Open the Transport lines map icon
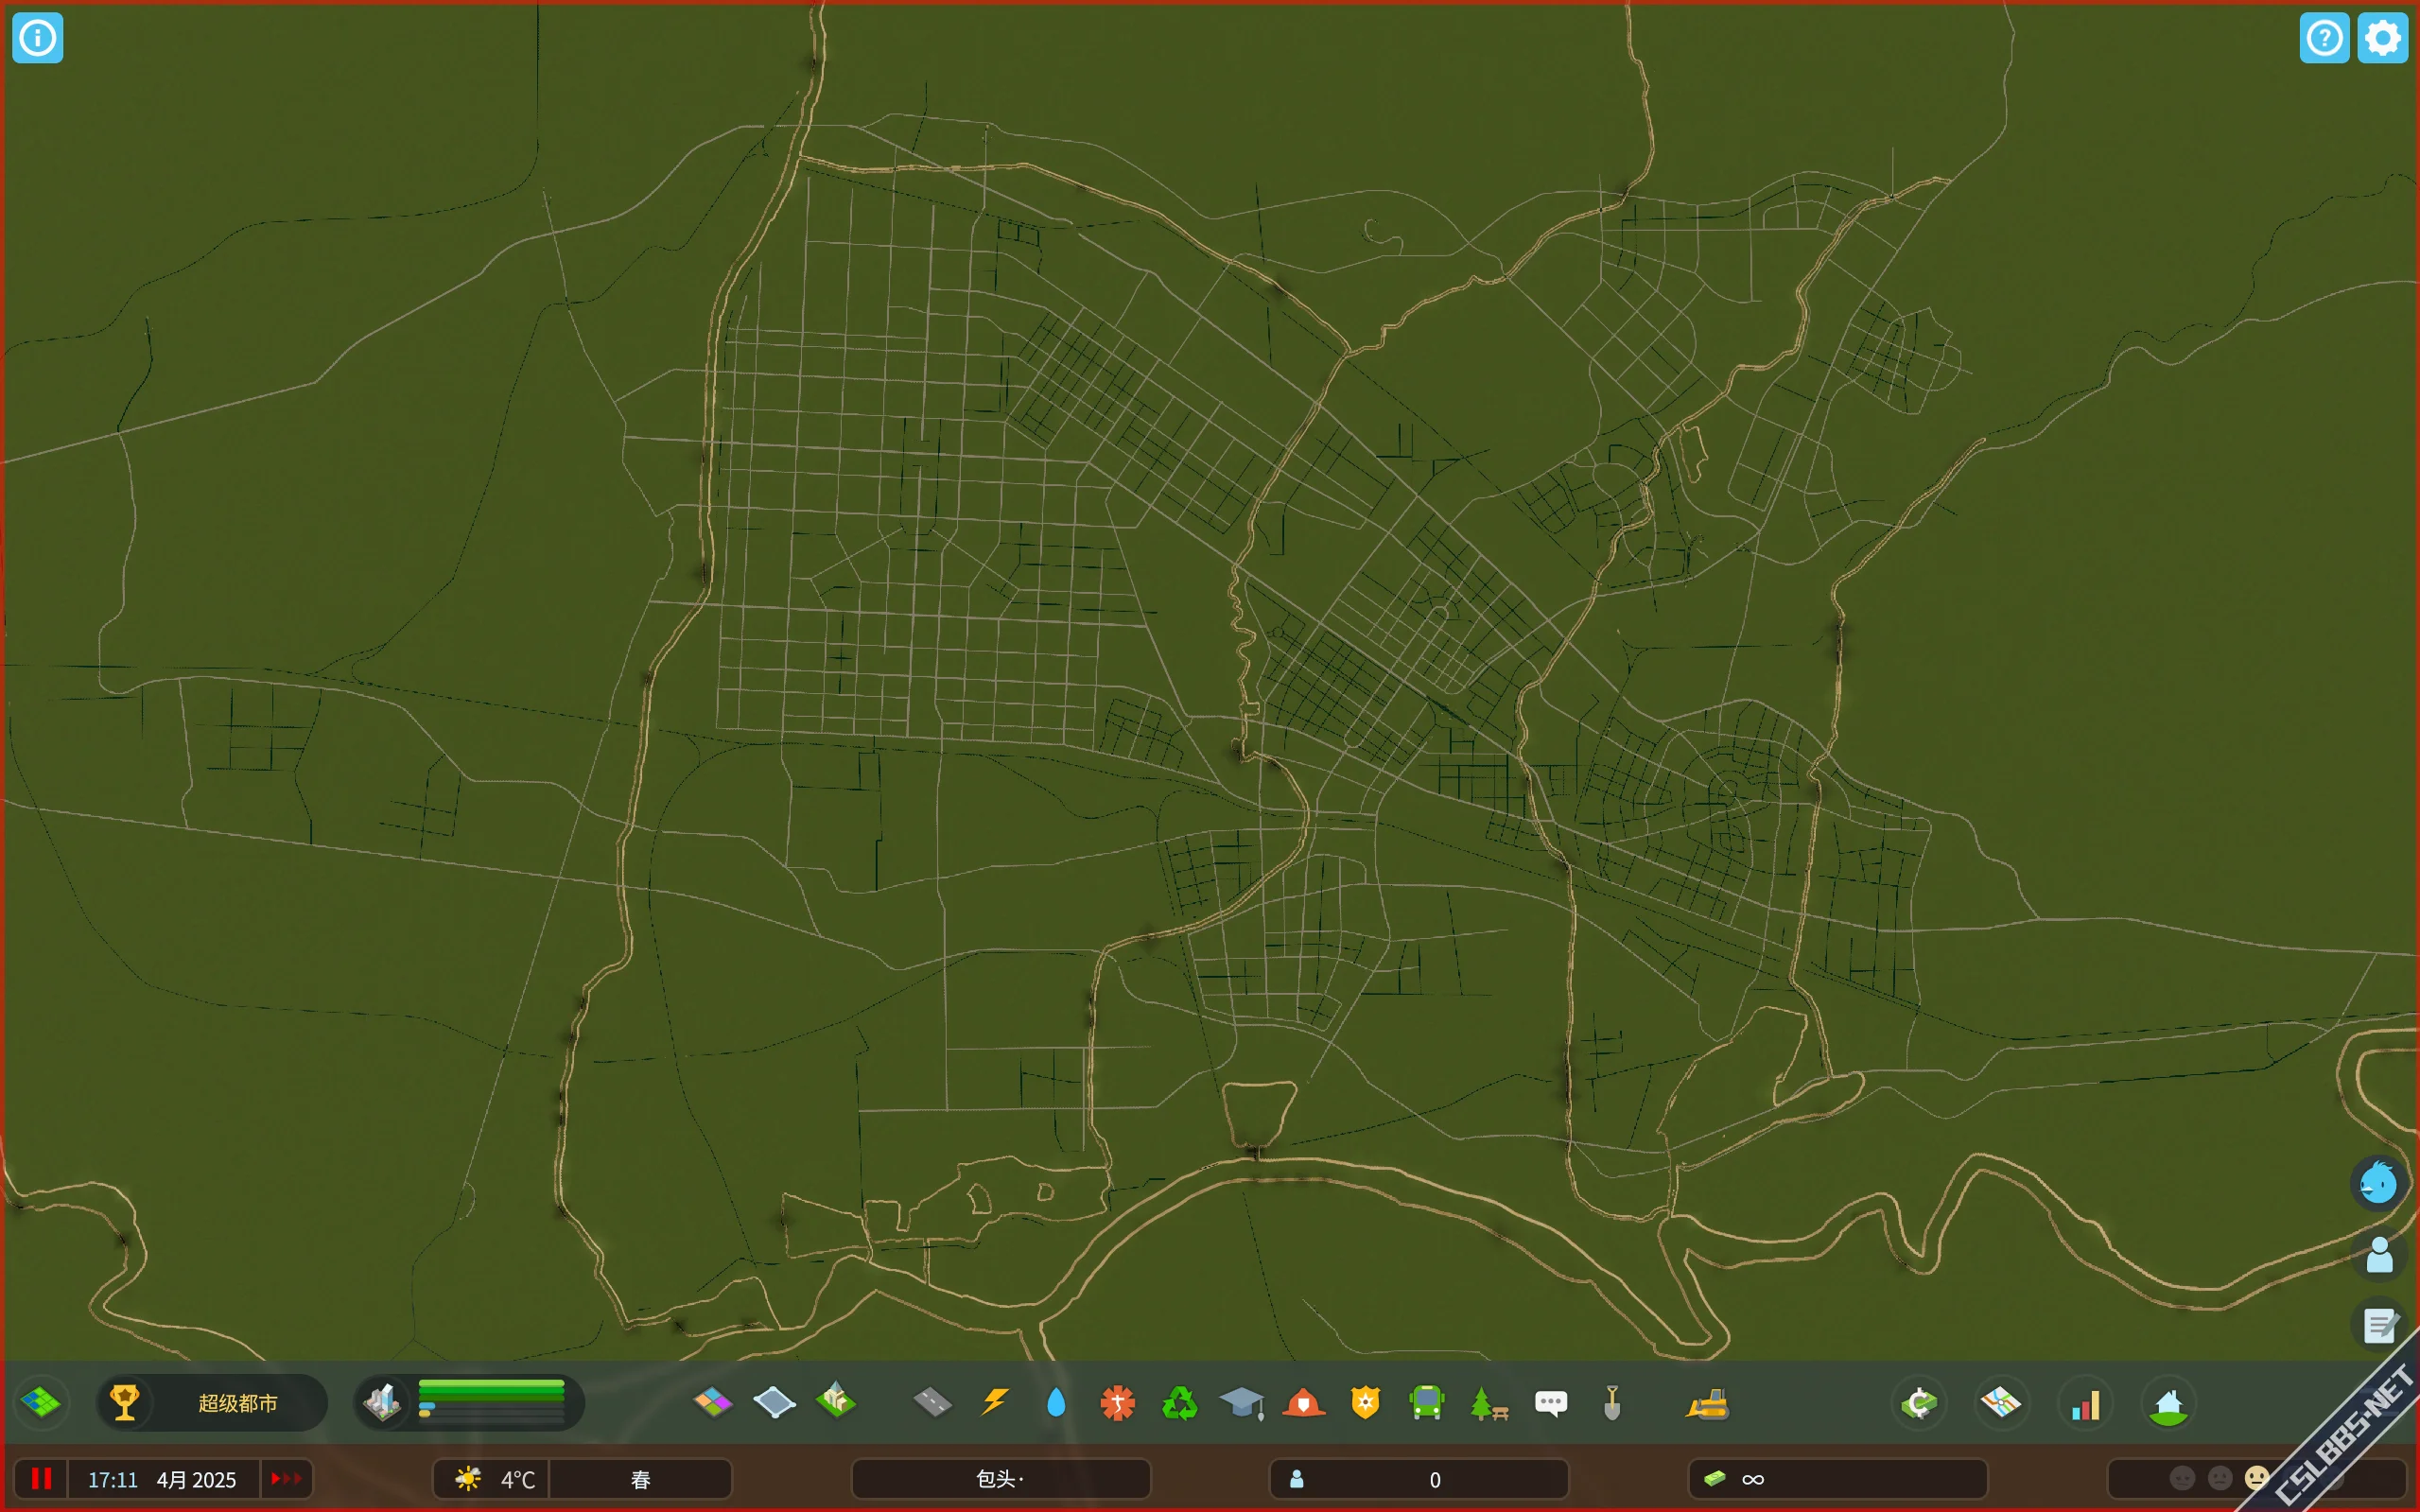Viewport: 2420px width, 1512px height. [x=2001, y=1403]
